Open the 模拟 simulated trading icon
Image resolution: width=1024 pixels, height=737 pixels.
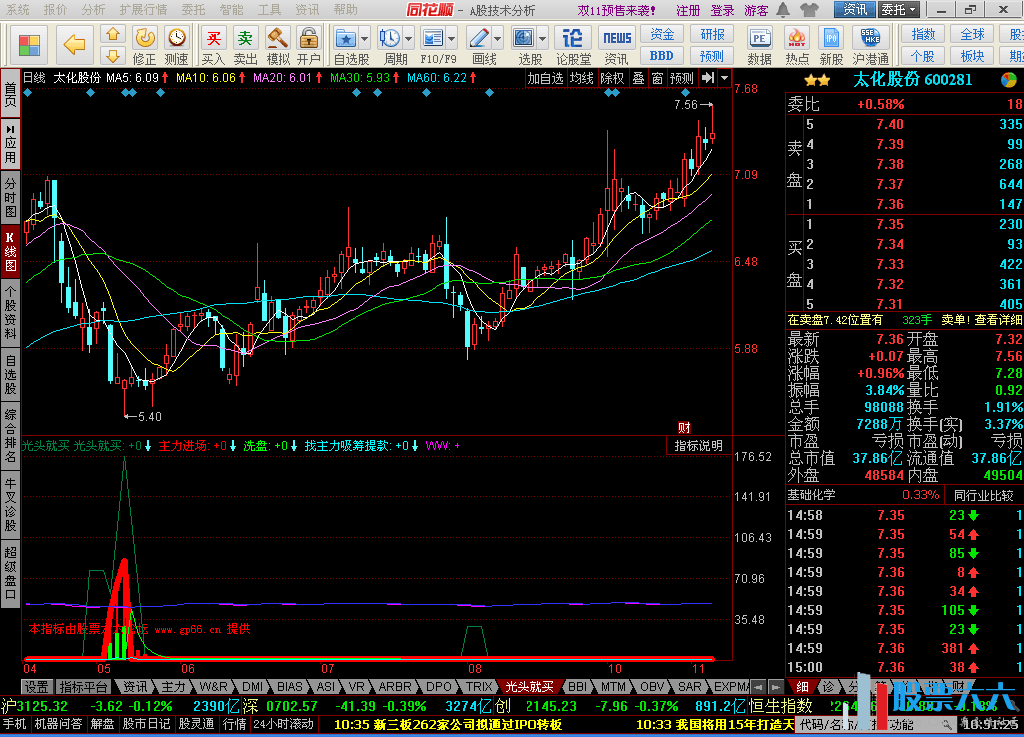pos(277,46)
